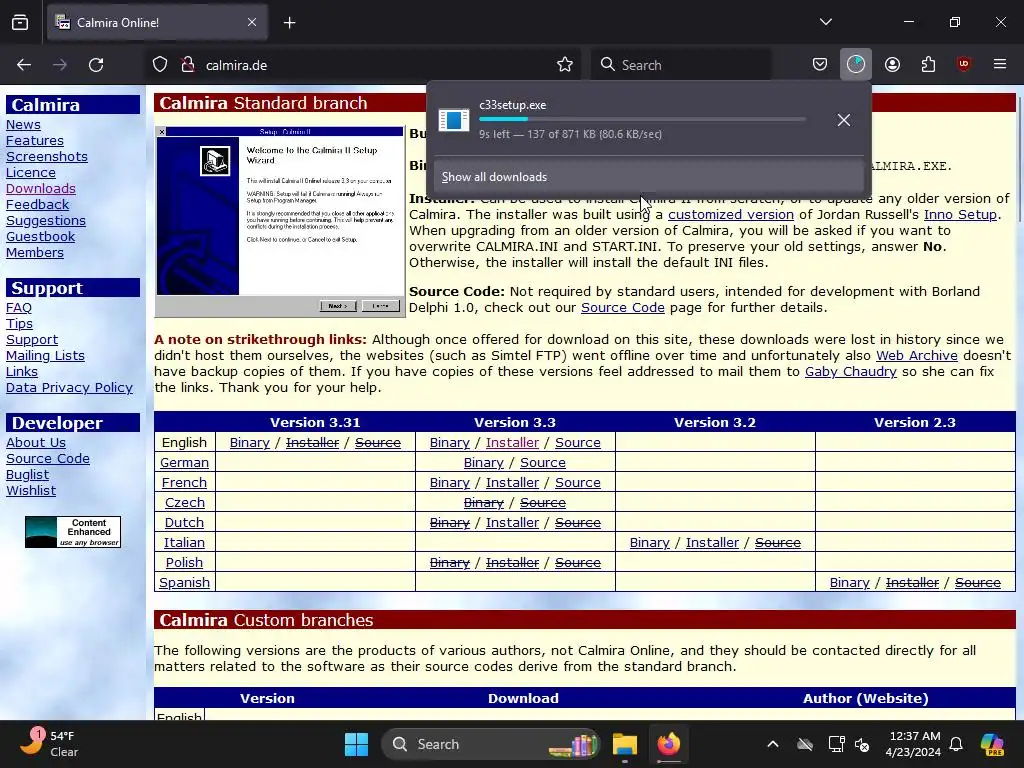Open taskbar Search box
This screenshot has height=768, width=1024.
[x=490, y=744]
